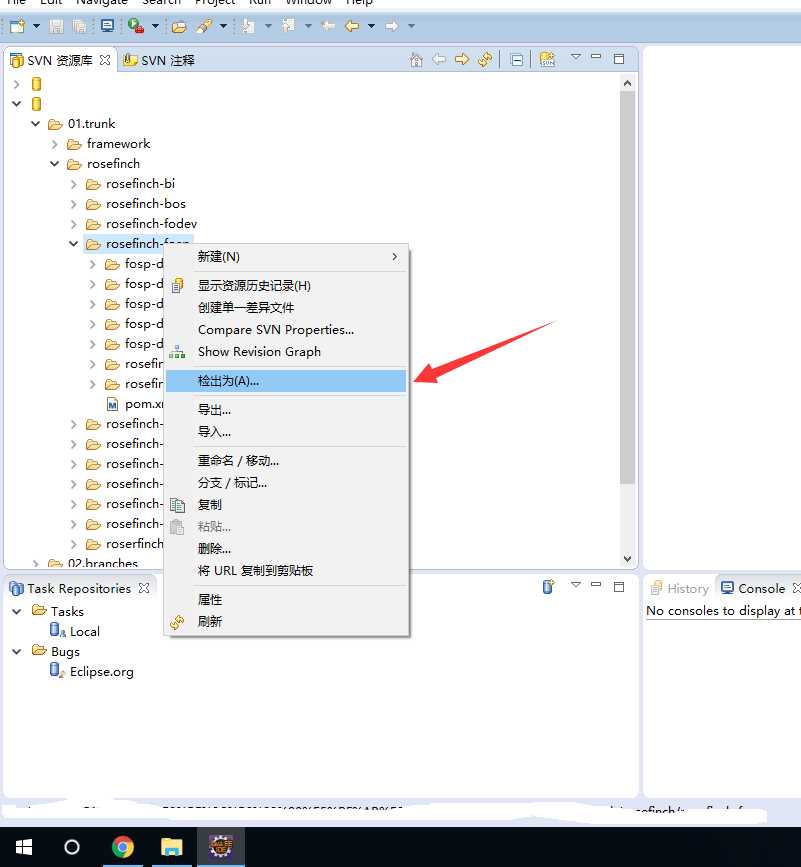Choose 复制 from context menu
The height and width of the screenshot is (867, 801).
point(286,505)
